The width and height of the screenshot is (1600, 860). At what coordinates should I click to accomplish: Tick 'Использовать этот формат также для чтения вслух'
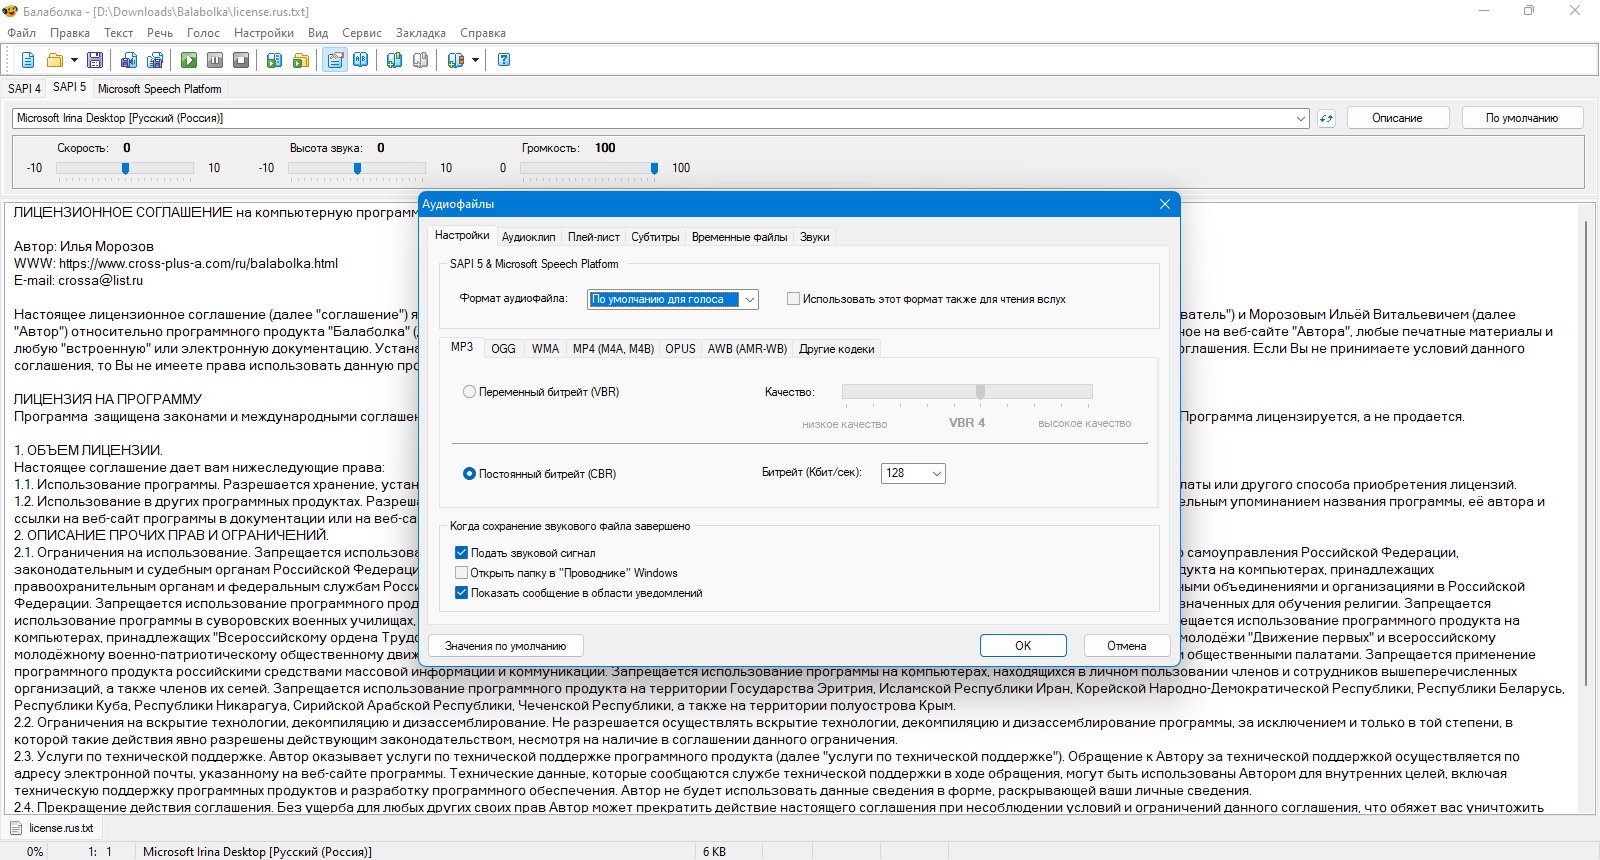793,299
